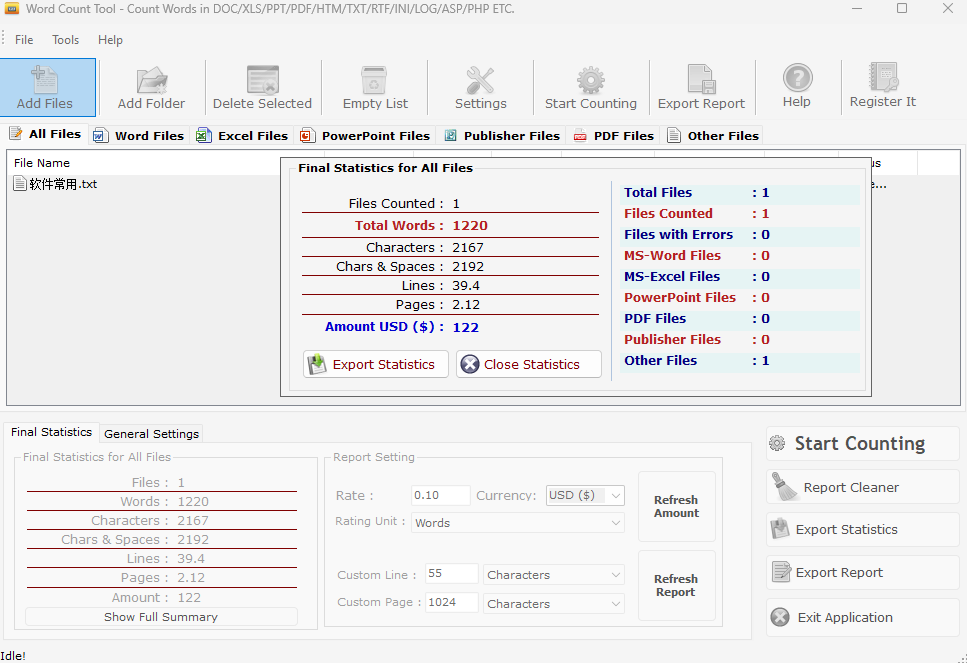Click the Pages 2.12 popup value
The image size is (967, 663).
(466, 305)
